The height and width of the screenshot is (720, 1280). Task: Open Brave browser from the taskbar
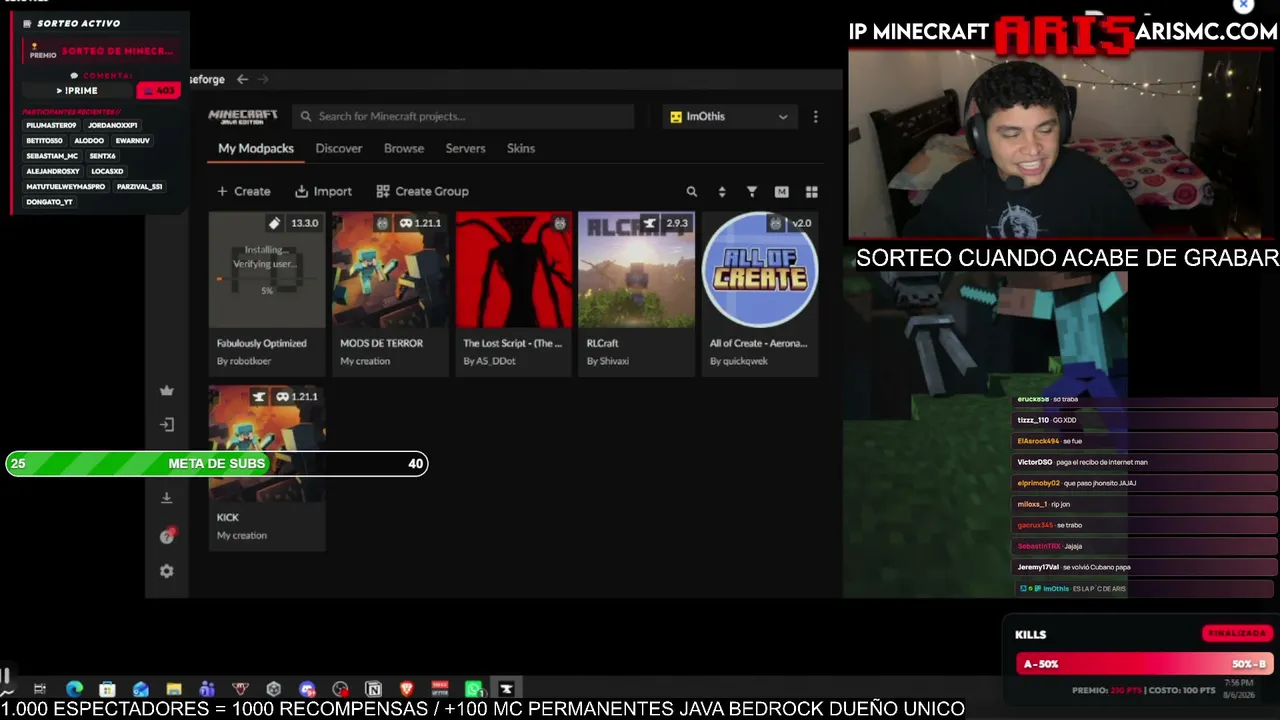406,689
